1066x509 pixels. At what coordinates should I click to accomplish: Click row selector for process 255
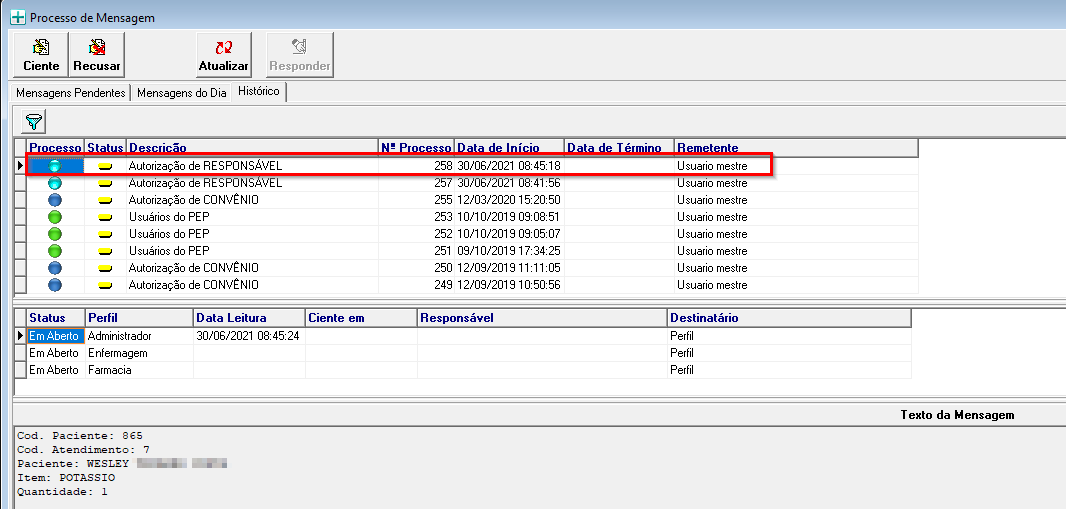click(20, 200)
